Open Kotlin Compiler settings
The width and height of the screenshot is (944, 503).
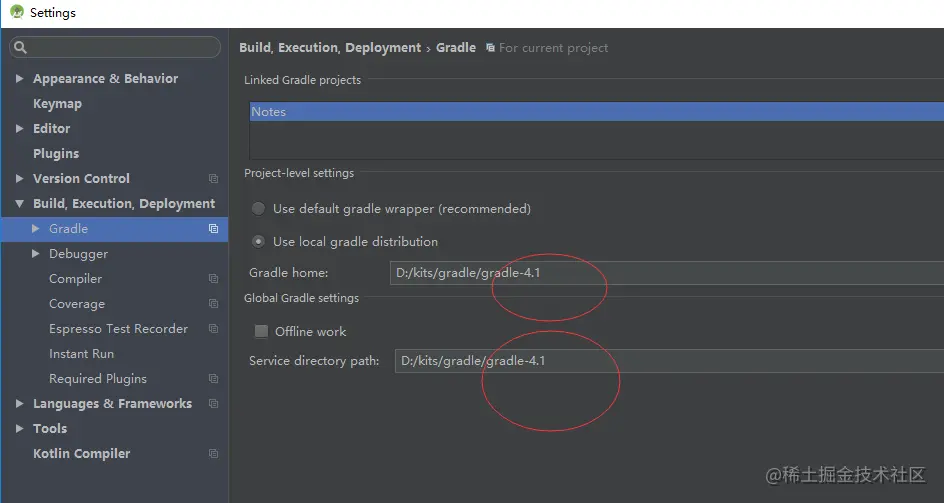81,454
